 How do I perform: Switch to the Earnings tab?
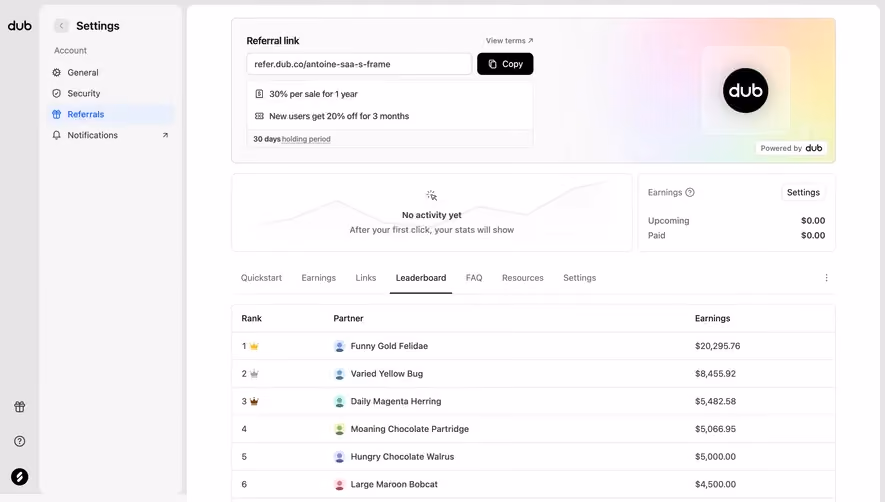[x=318, y=278]
